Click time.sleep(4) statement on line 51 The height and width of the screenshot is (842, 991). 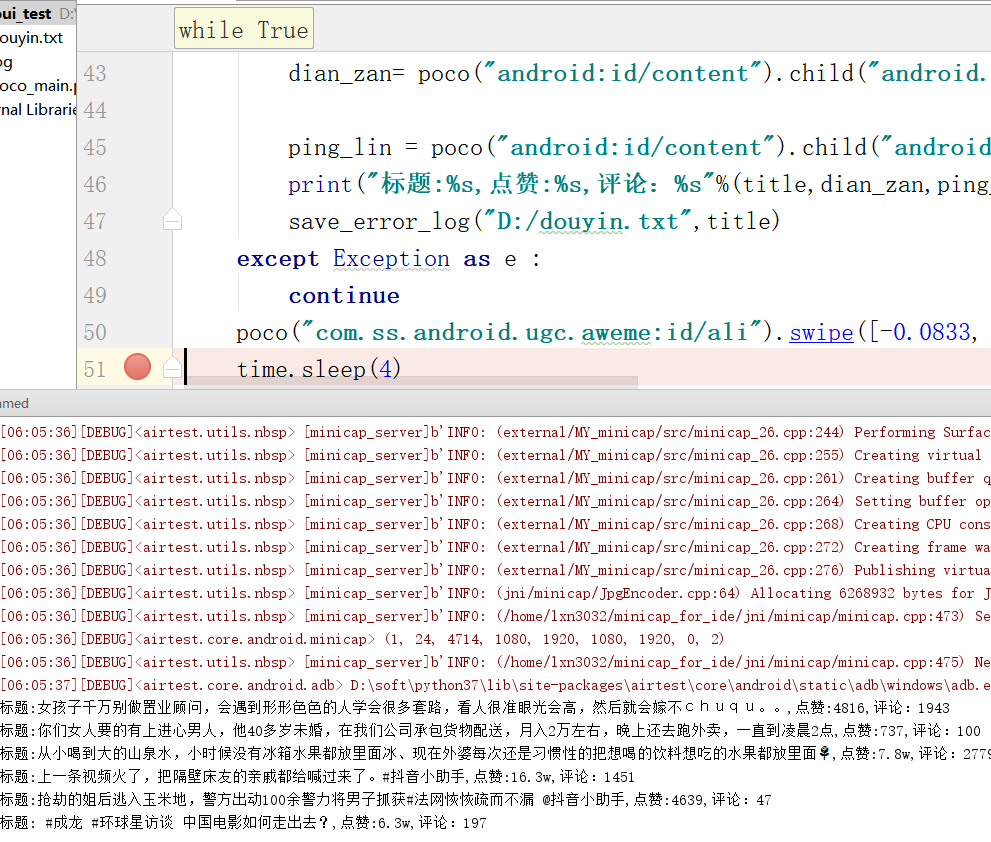319,369
